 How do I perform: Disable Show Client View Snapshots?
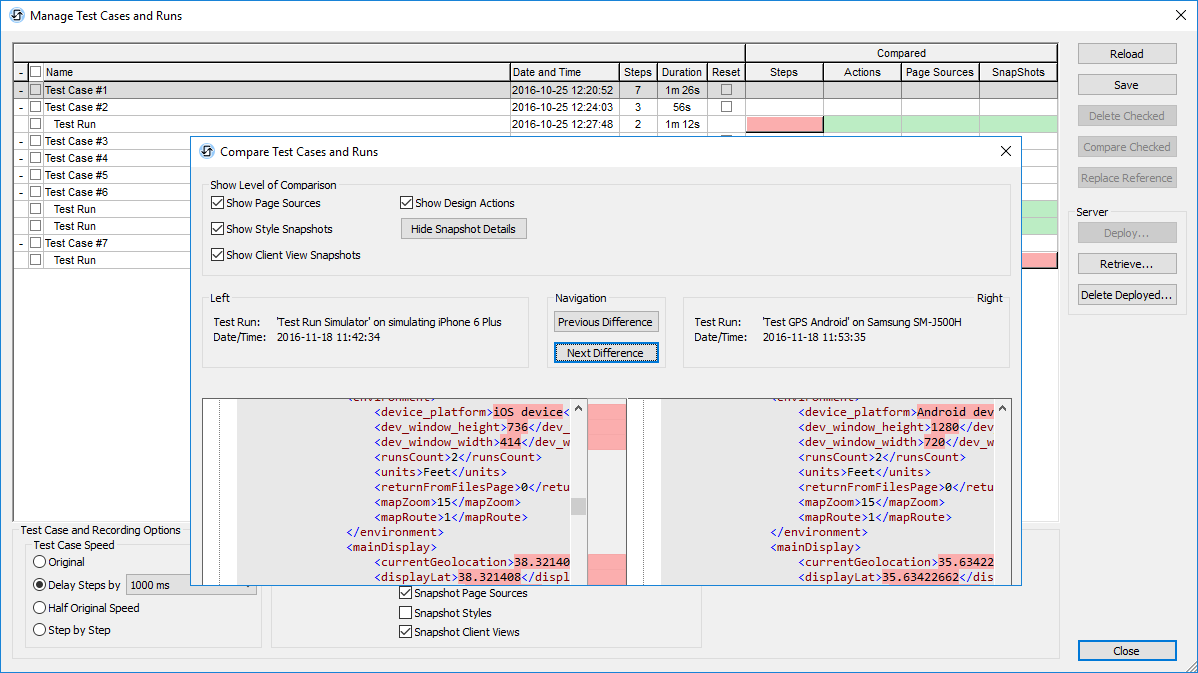click(218, 255)
